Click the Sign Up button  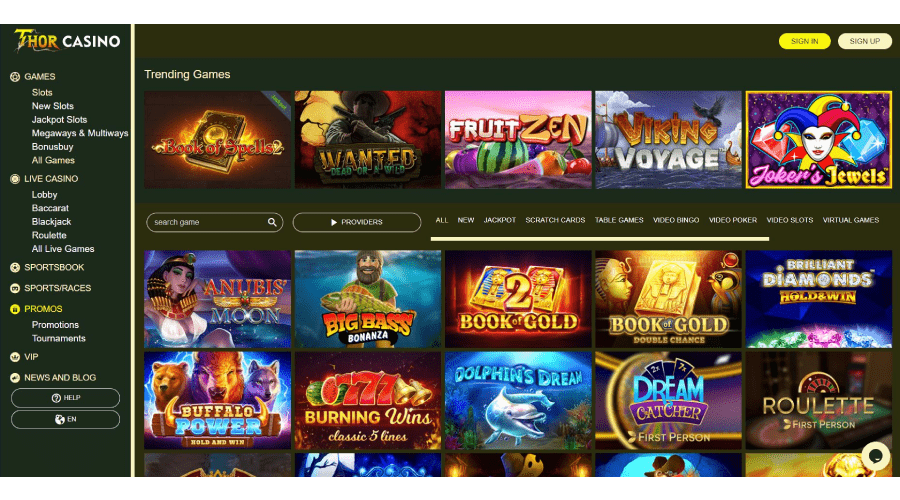[864, 41]
